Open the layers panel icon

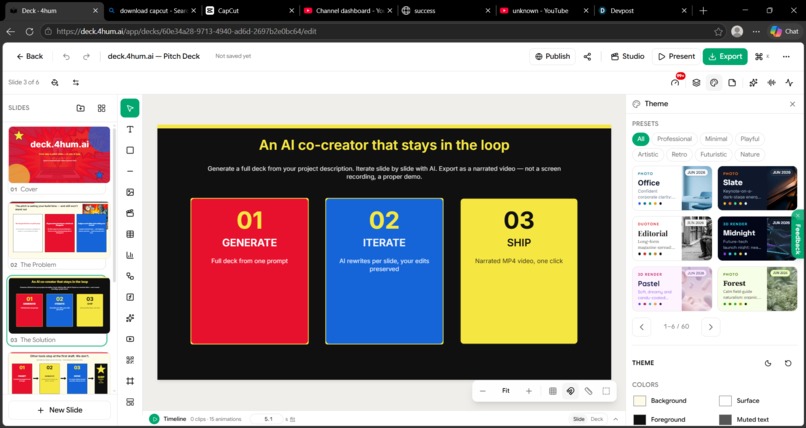point(696,83)
